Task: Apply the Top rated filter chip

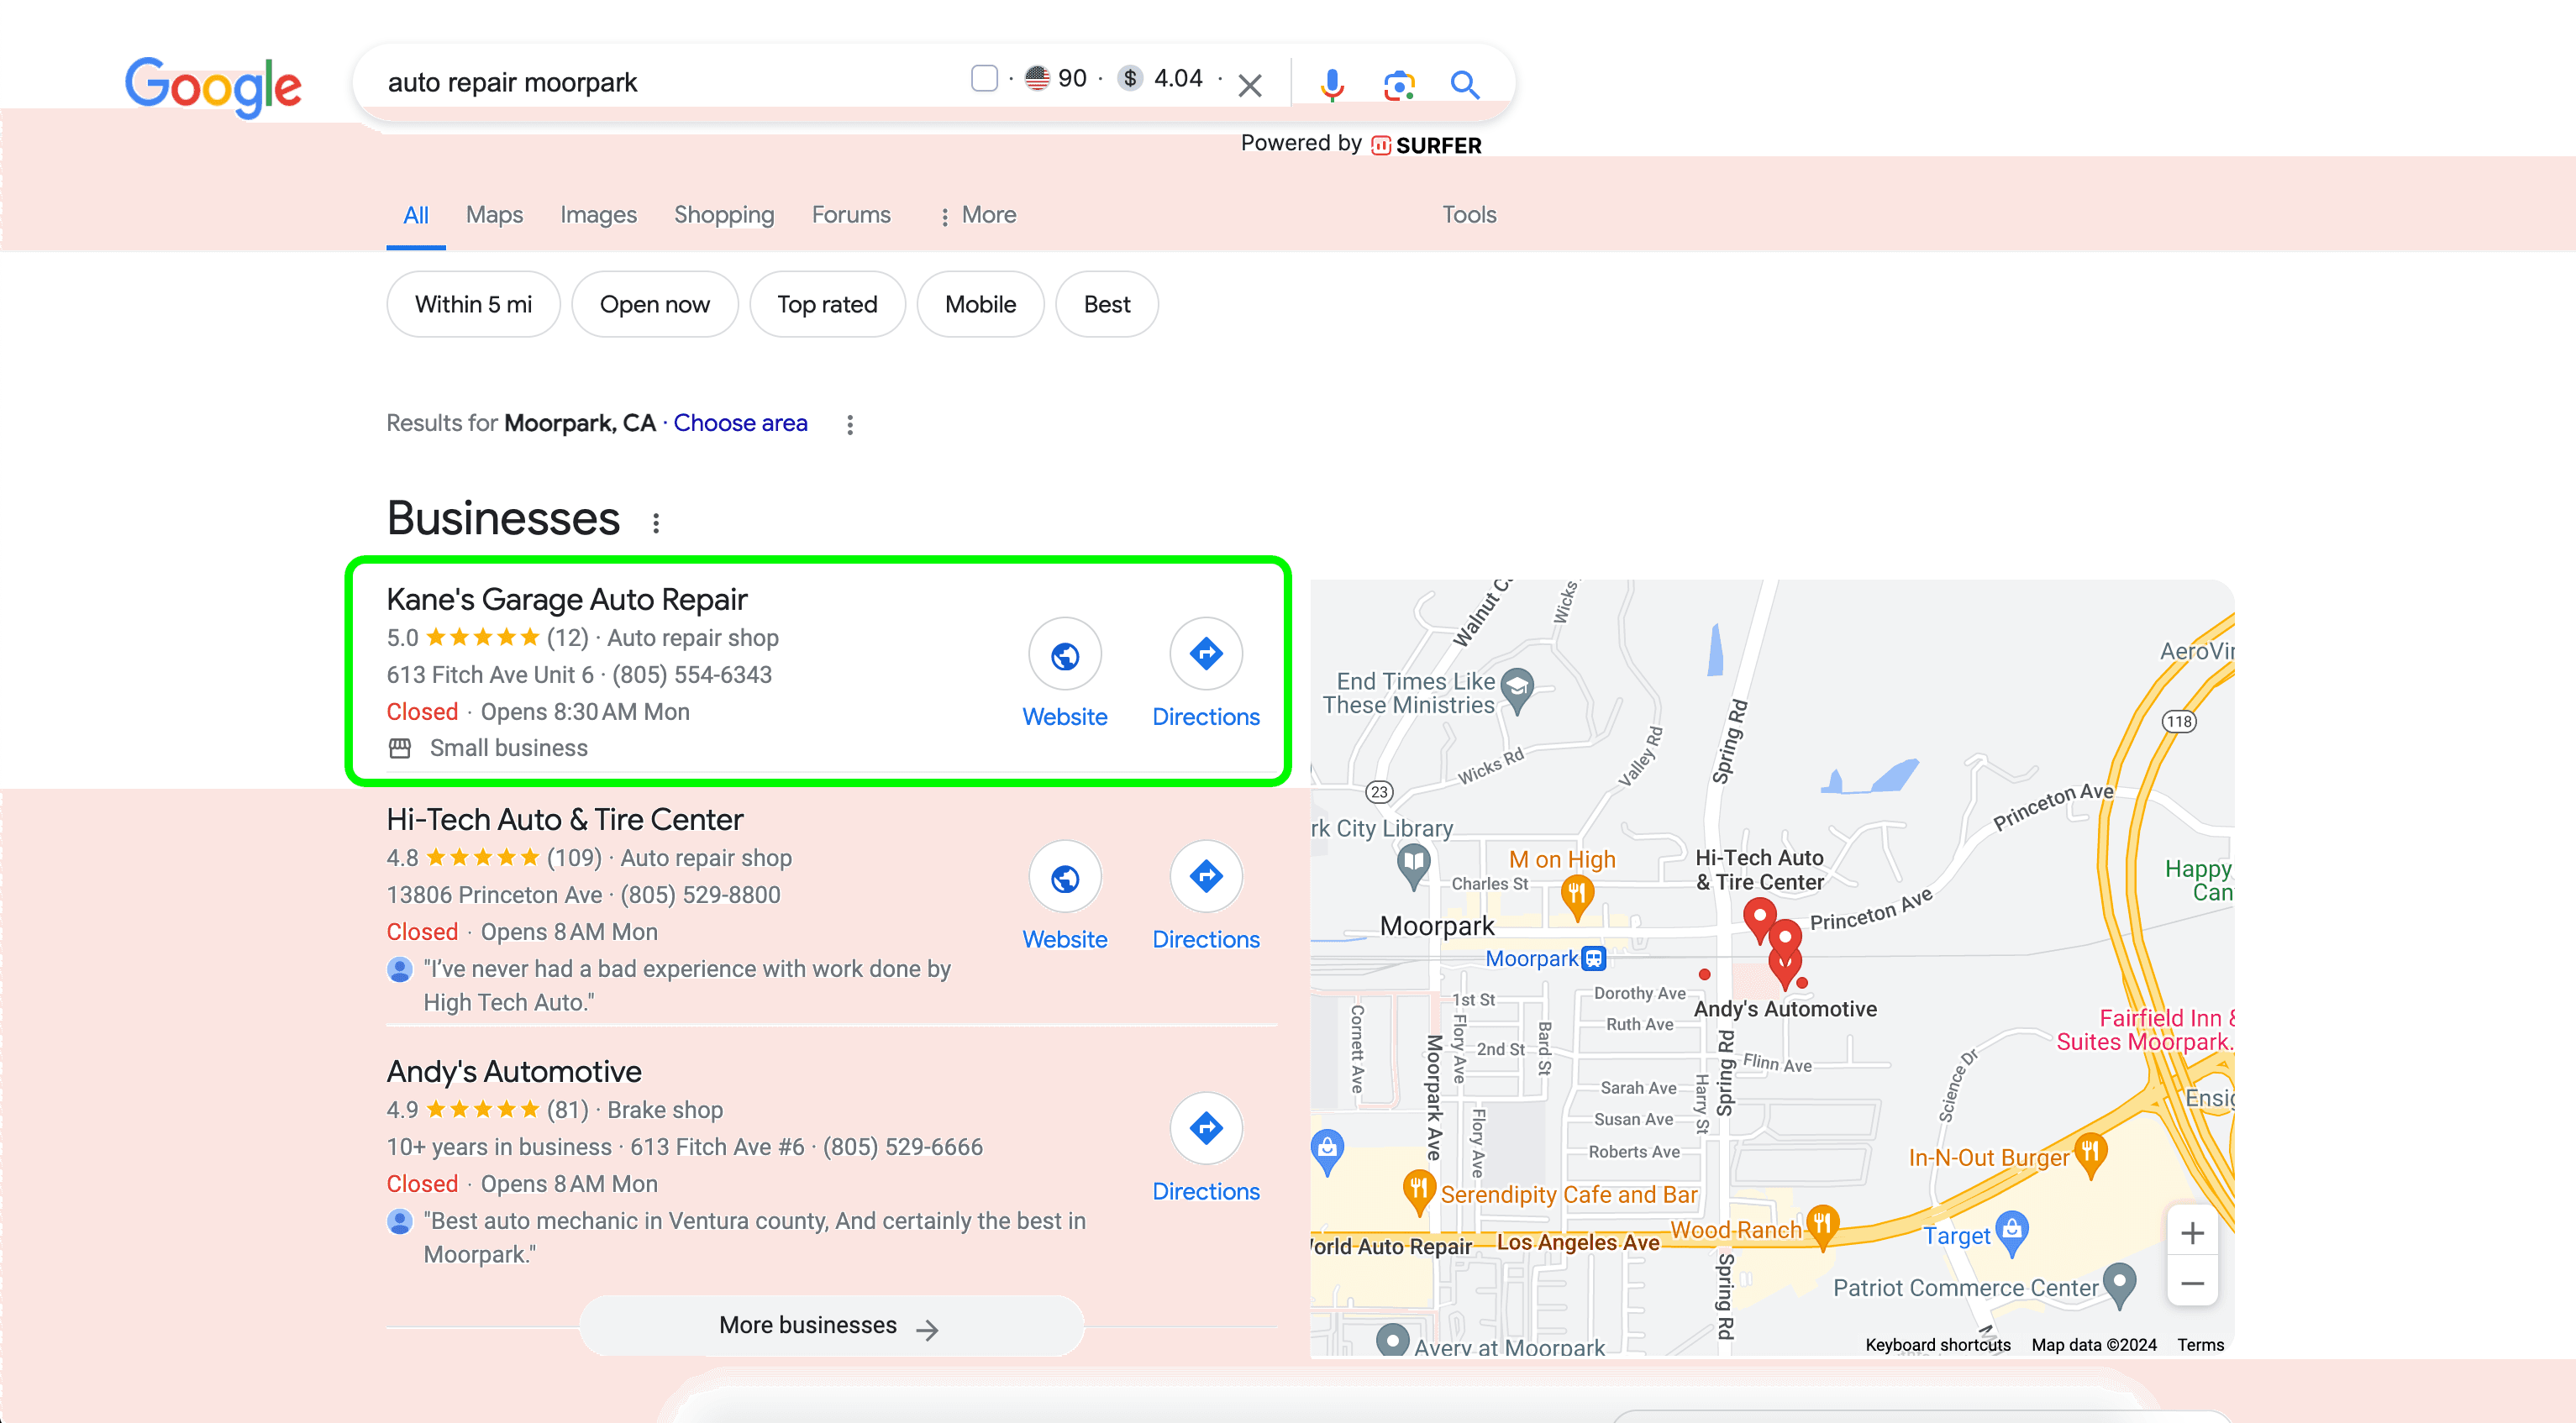Action: click(827, 304)
